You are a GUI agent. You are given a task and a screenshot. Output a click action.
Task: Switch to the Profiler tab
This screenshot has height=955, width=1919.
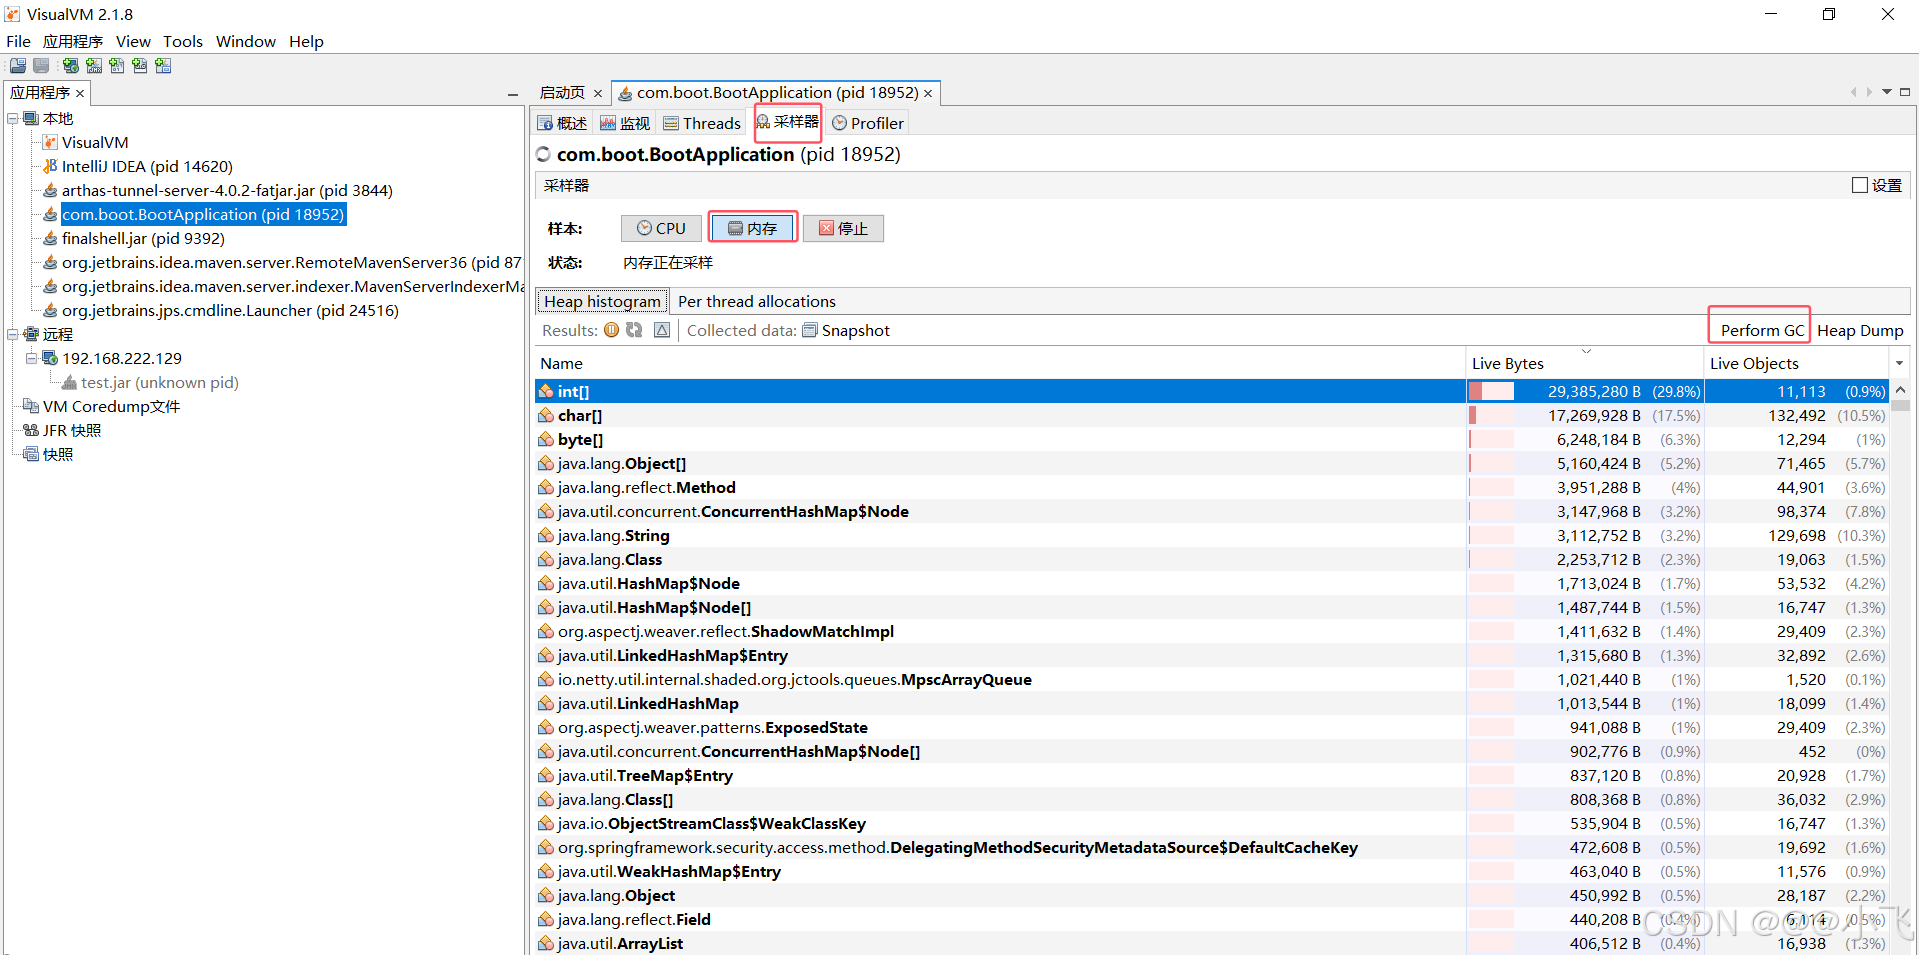[868, 123]
